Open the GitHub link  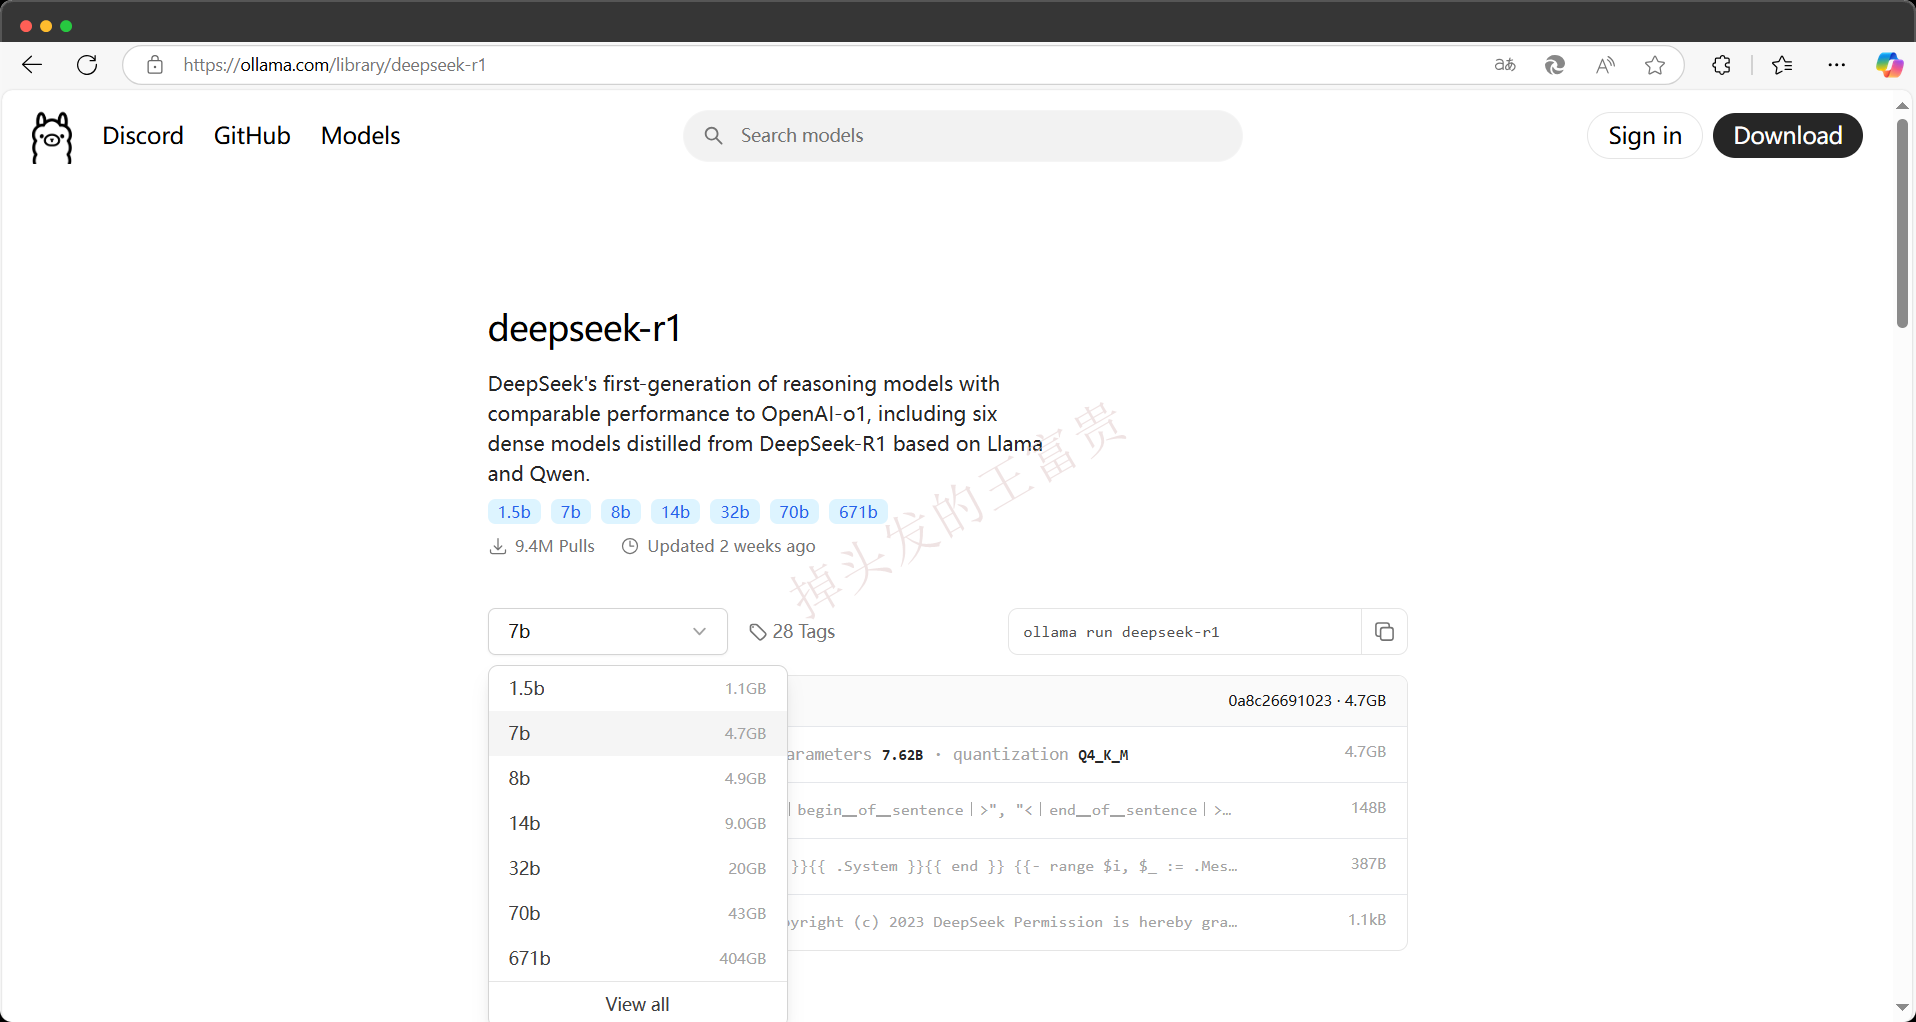pyautogui.click(x=252, y=136)
